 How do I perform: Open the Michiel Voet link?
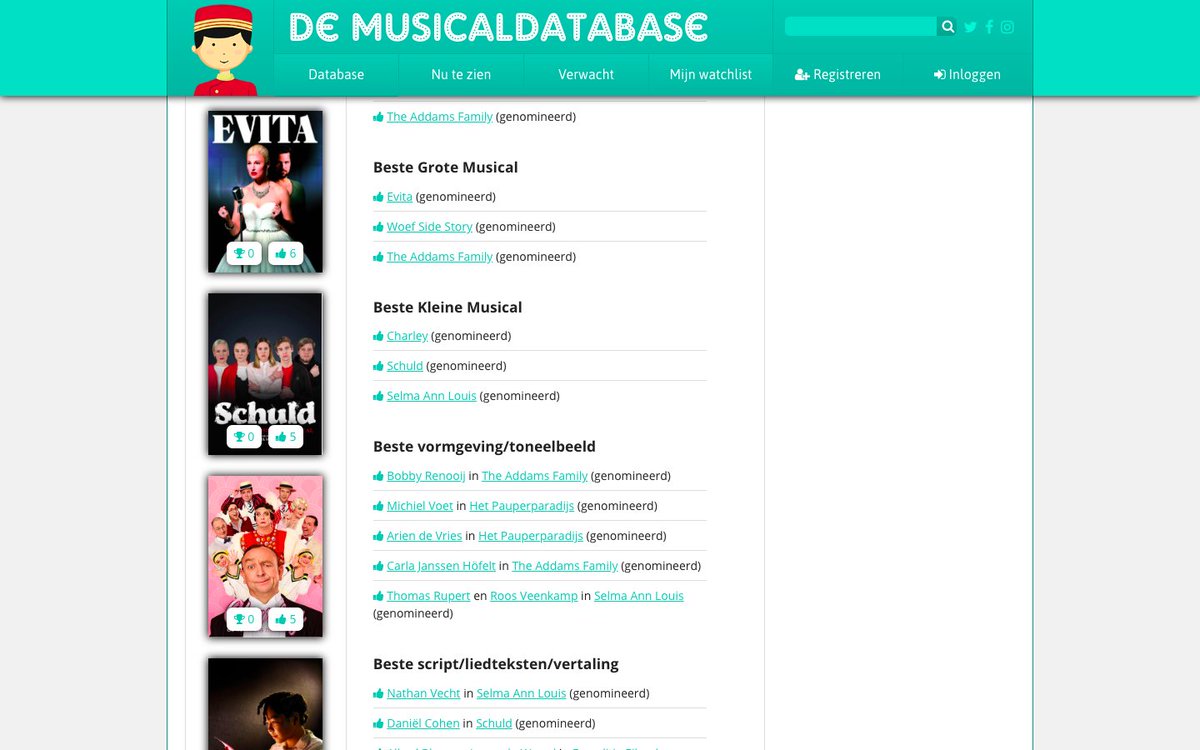click(x=420, y=506)
